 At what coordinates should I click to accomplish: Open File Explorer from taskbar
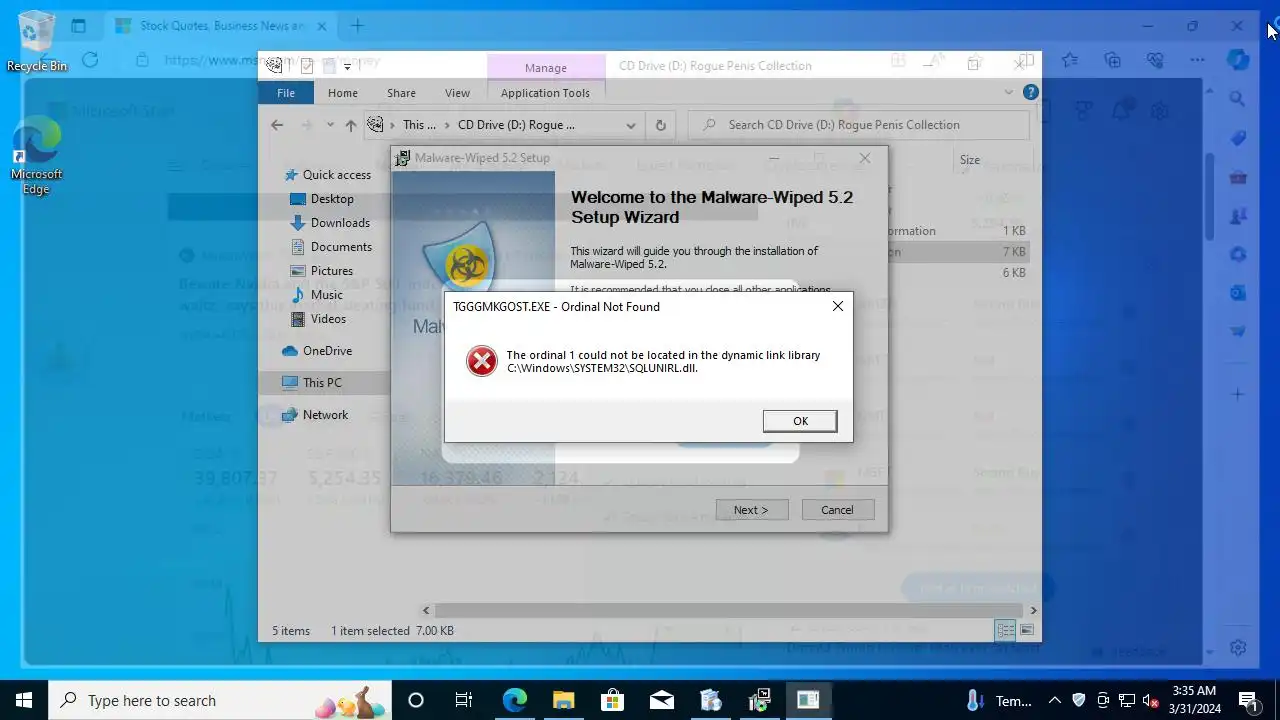tap(563, 700)
